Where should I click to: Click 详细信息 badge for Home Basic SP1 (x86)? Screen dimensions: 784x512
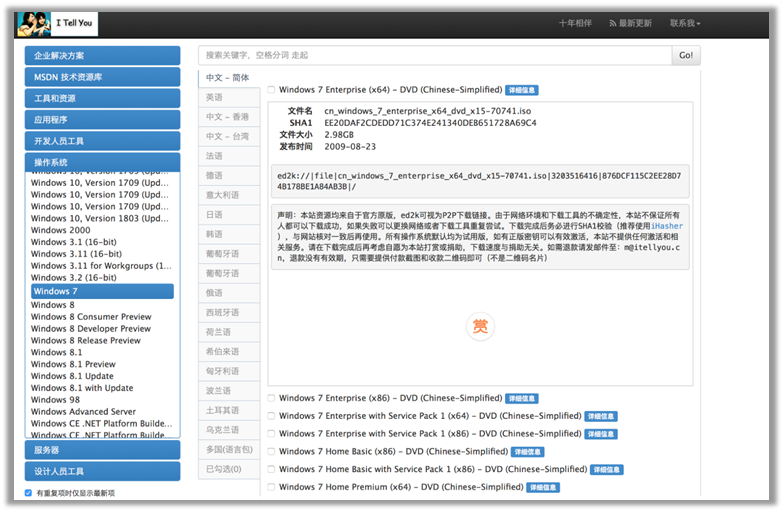606,470
